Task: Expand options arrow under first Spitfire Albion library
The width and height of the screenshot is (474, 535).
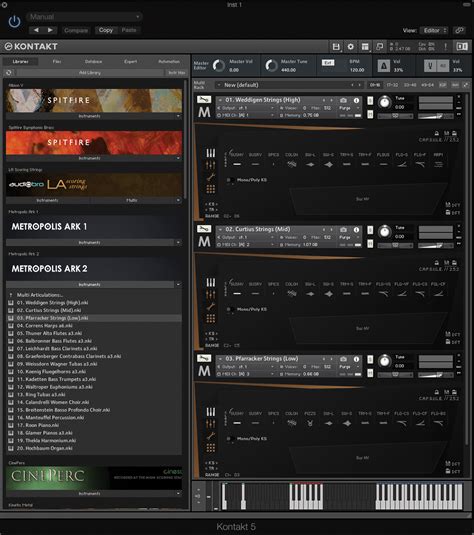Action: click(178, 116)
